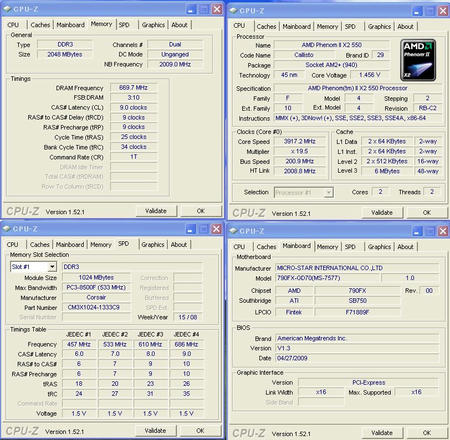Viewport: 450px width, 440px height.
Task: Minimize the Mainboard CPU-Z window
Action: tap(417, 231)
